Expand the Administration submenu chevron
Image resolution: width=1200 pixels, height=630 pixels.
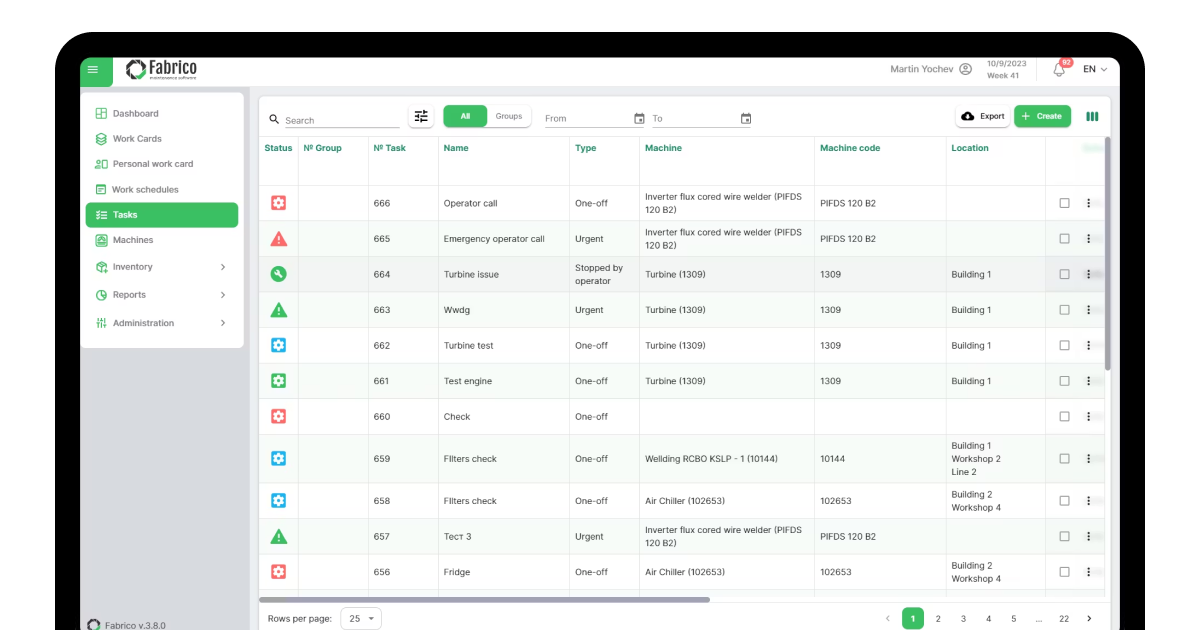[x=223, y=323]
